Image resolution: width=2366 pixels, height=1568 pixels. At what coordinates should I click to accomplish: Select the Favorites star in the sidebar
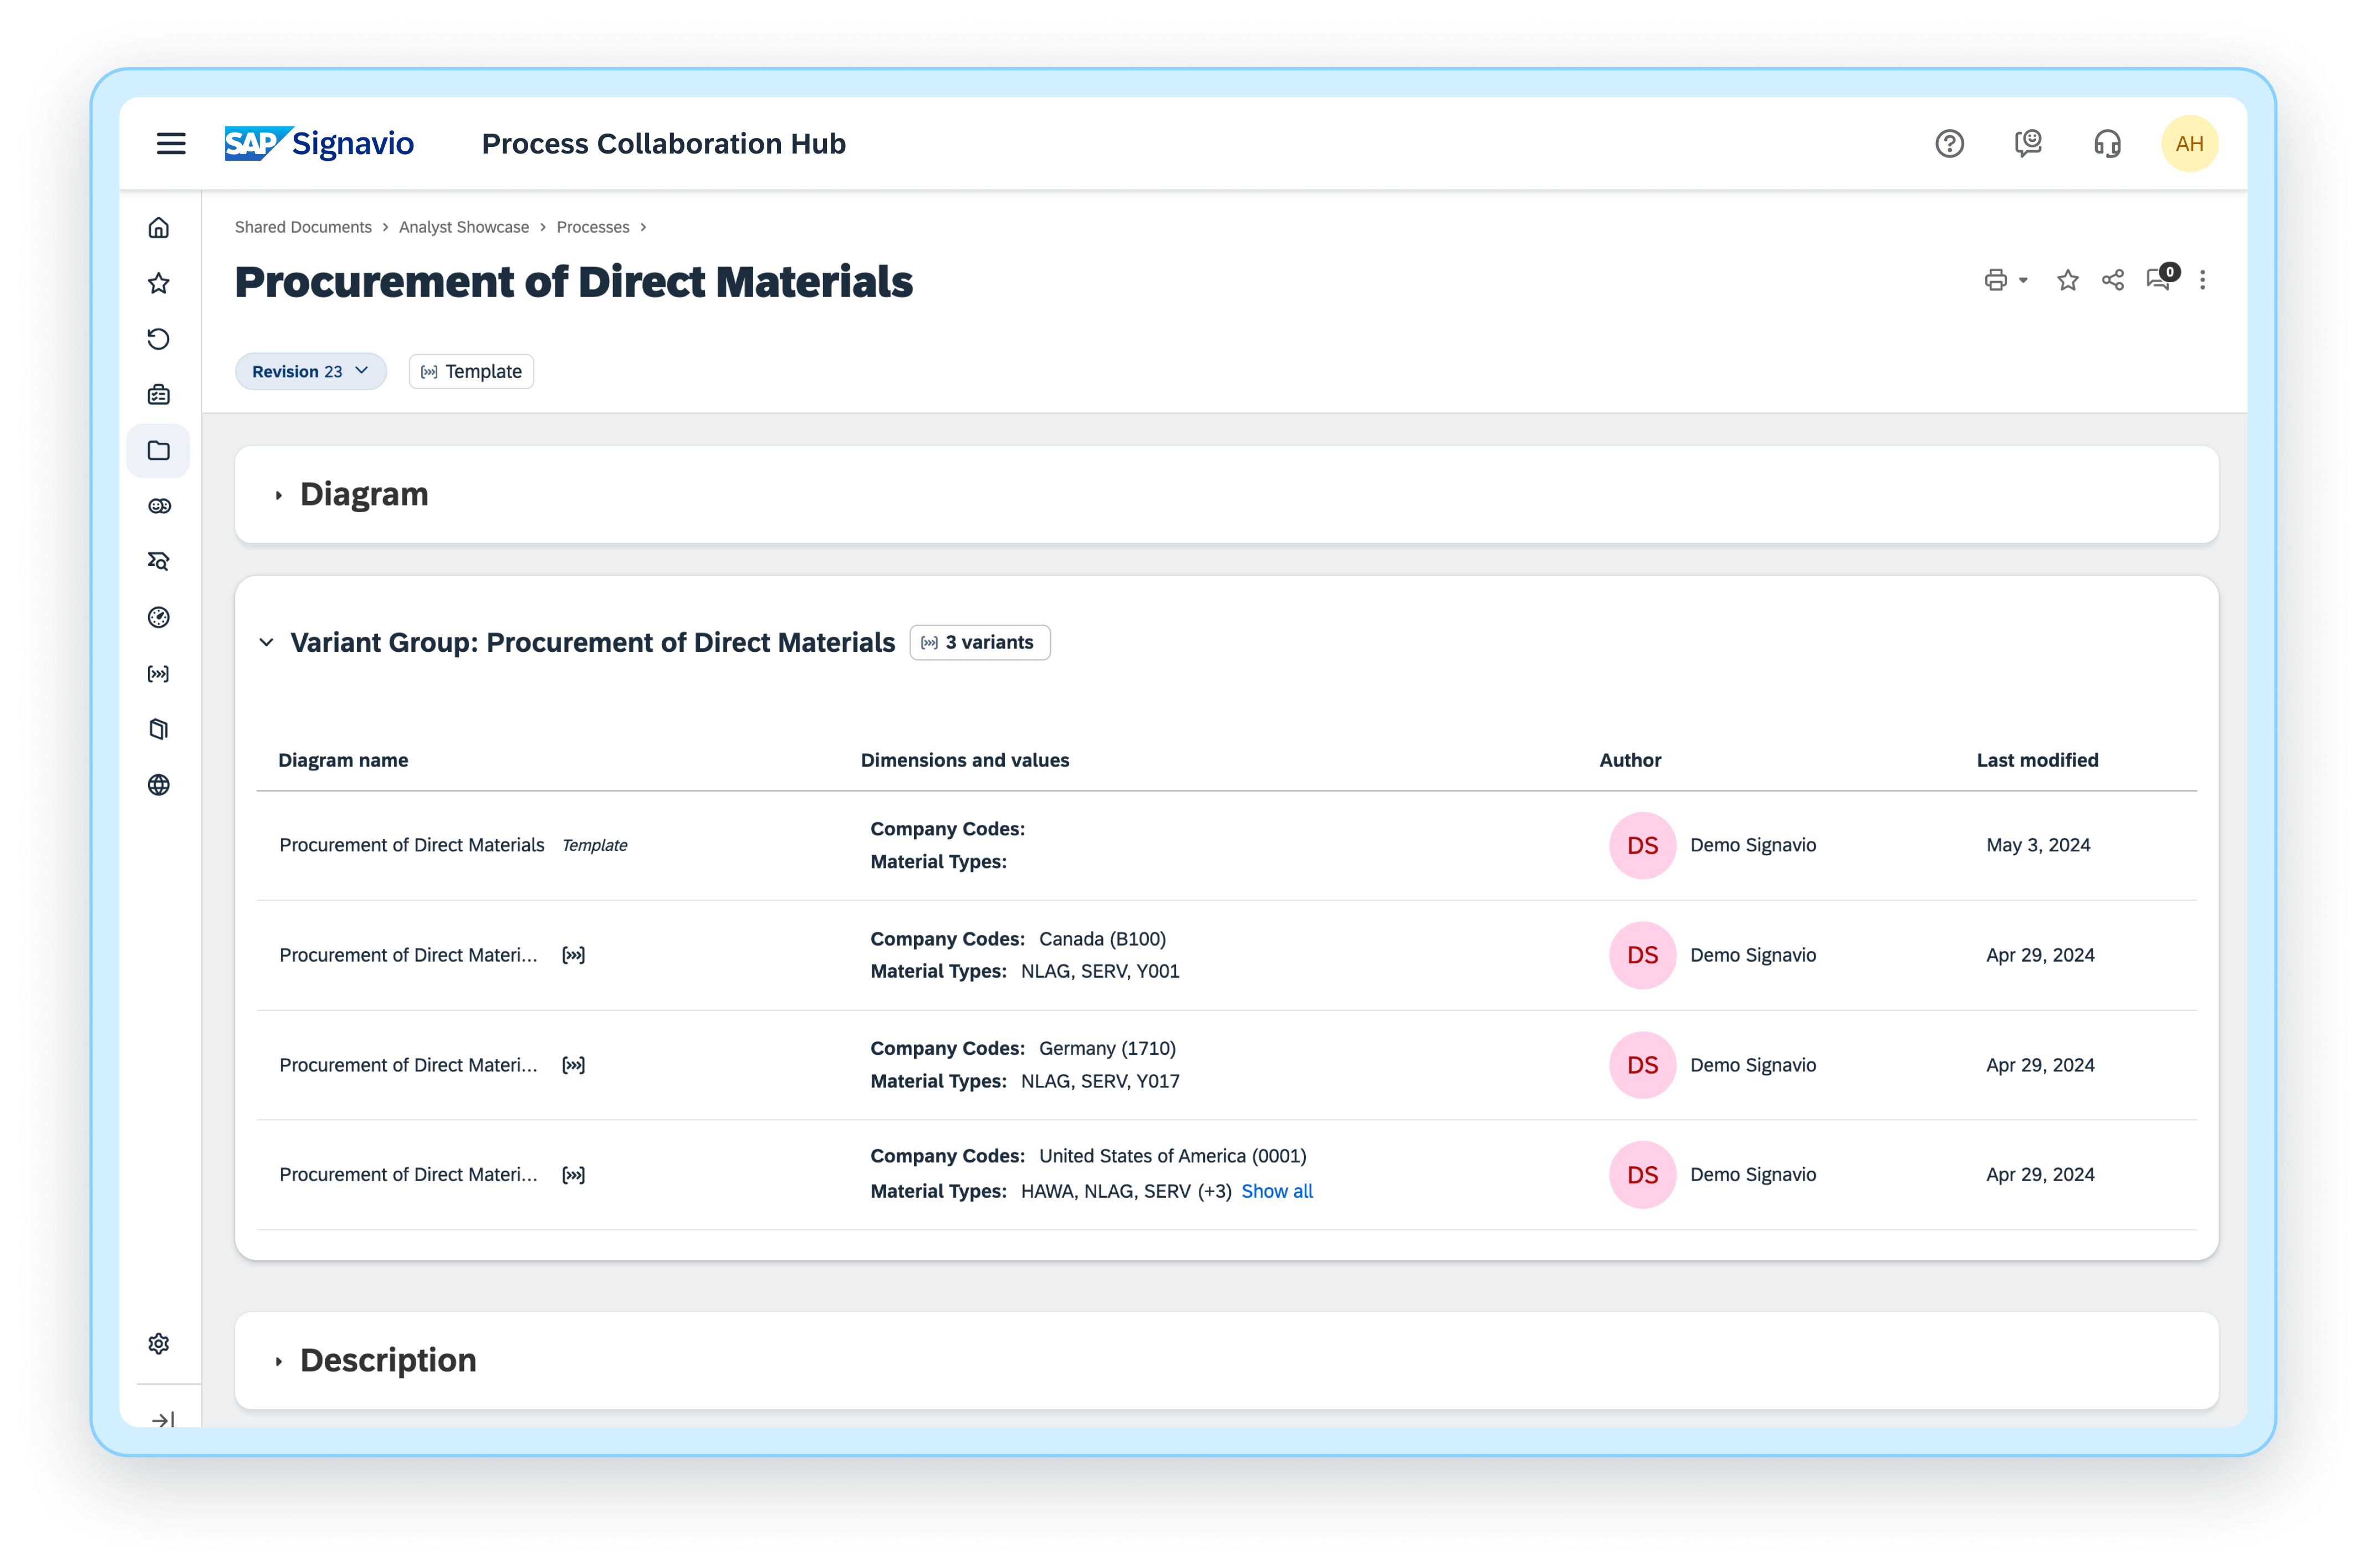[x=159, y=283]
